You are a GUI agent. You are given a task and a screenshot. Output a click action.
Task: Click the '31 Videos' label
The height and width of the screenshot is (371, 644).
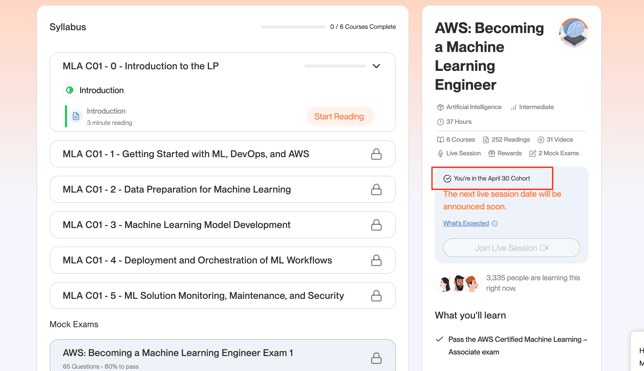click(x=559, y=140)
